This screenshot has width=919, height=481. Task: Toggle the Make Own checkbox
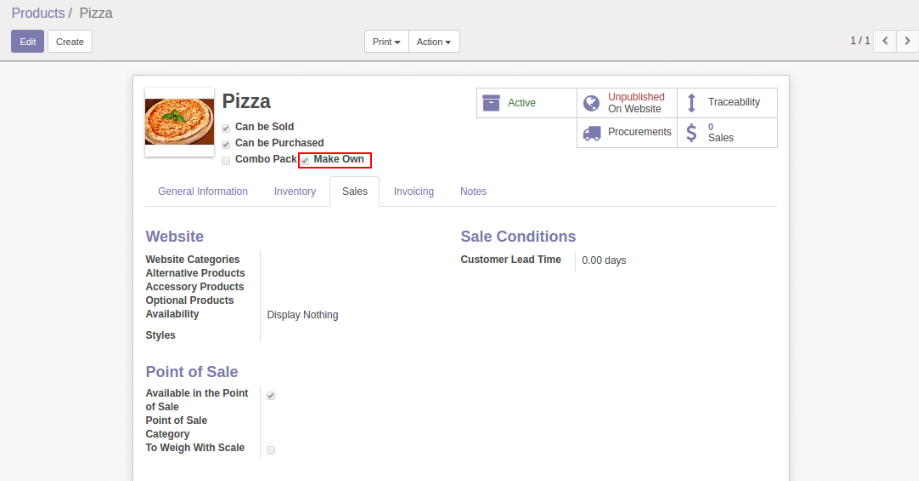pos(305,160)
